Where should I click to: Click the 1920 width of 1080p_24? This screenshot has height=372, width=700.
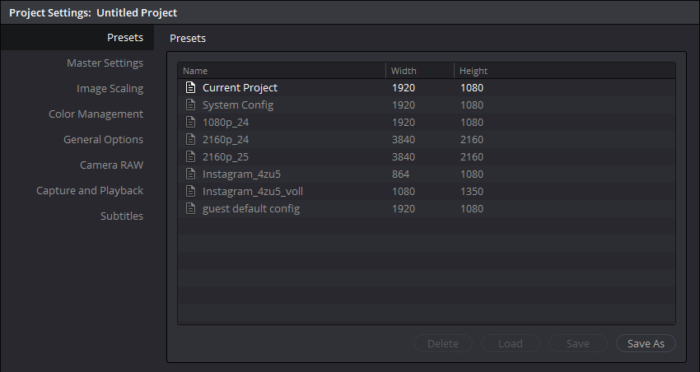click(404, 122)
